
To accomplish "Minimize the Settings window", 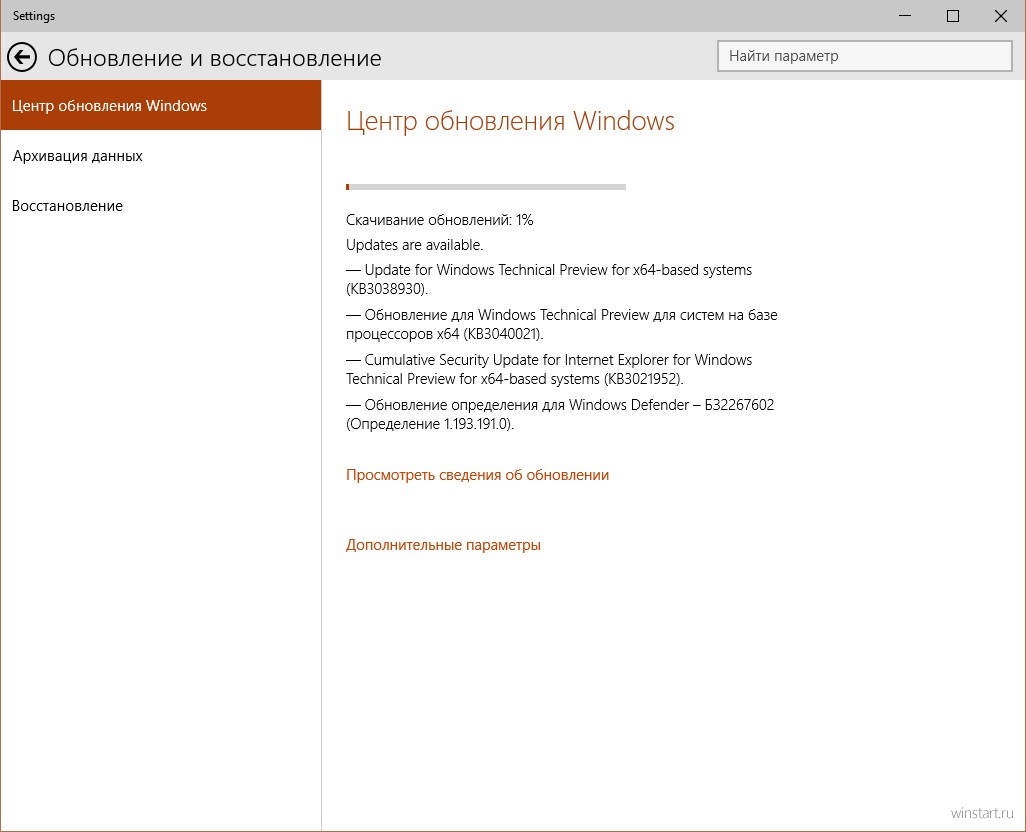I will [x=905, y=16].
